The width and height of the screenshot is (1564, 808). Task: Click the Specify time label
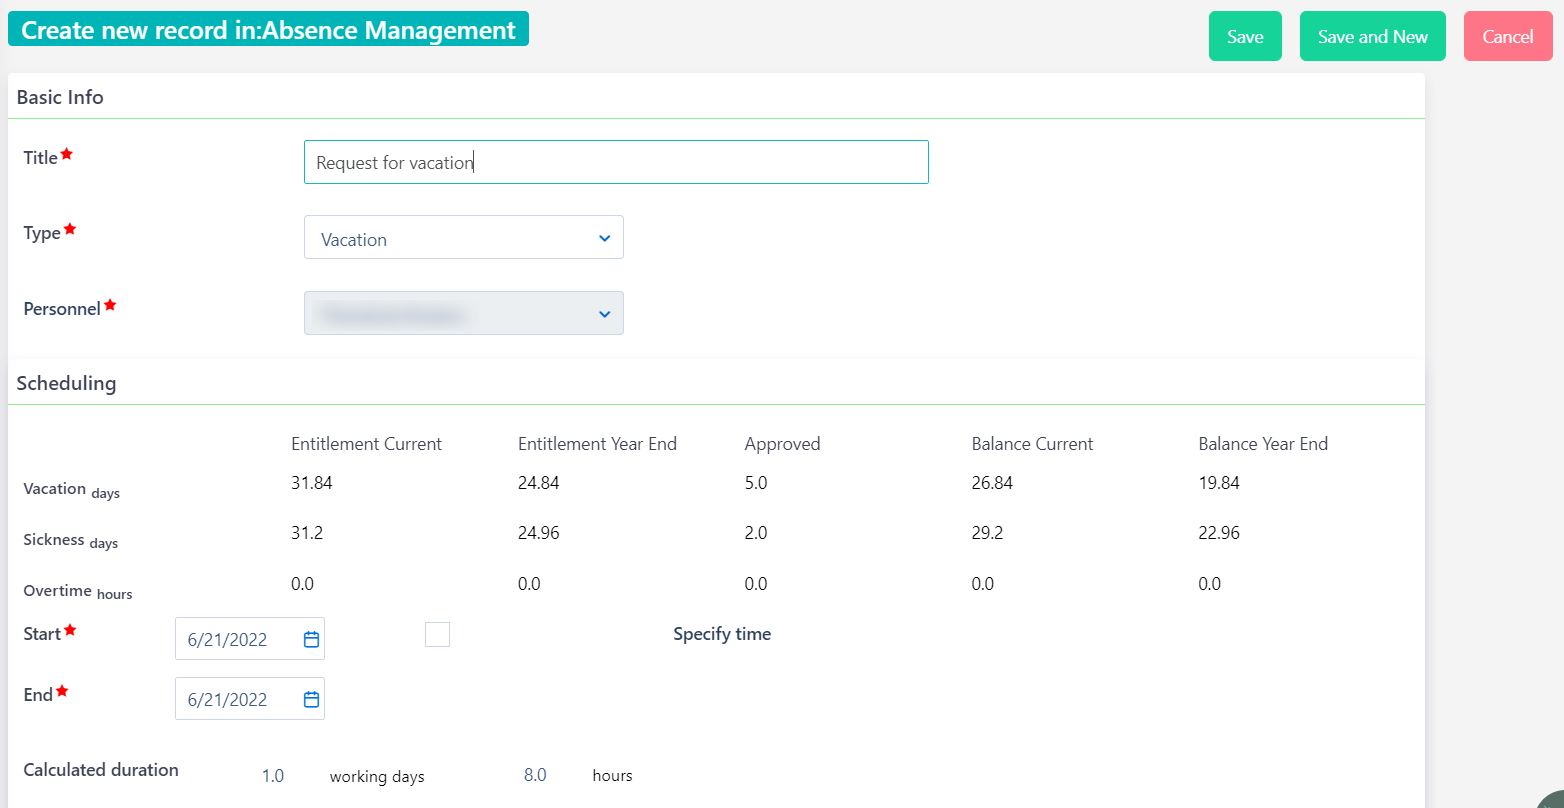[722, 633]
